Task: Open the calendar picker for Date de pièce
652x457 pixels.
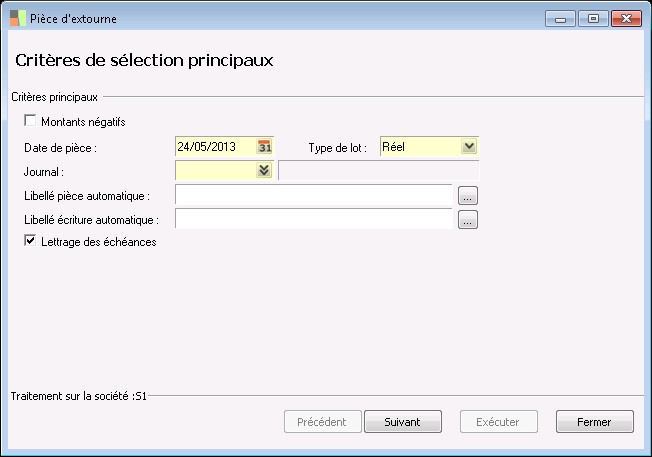Action: [265, 147]
